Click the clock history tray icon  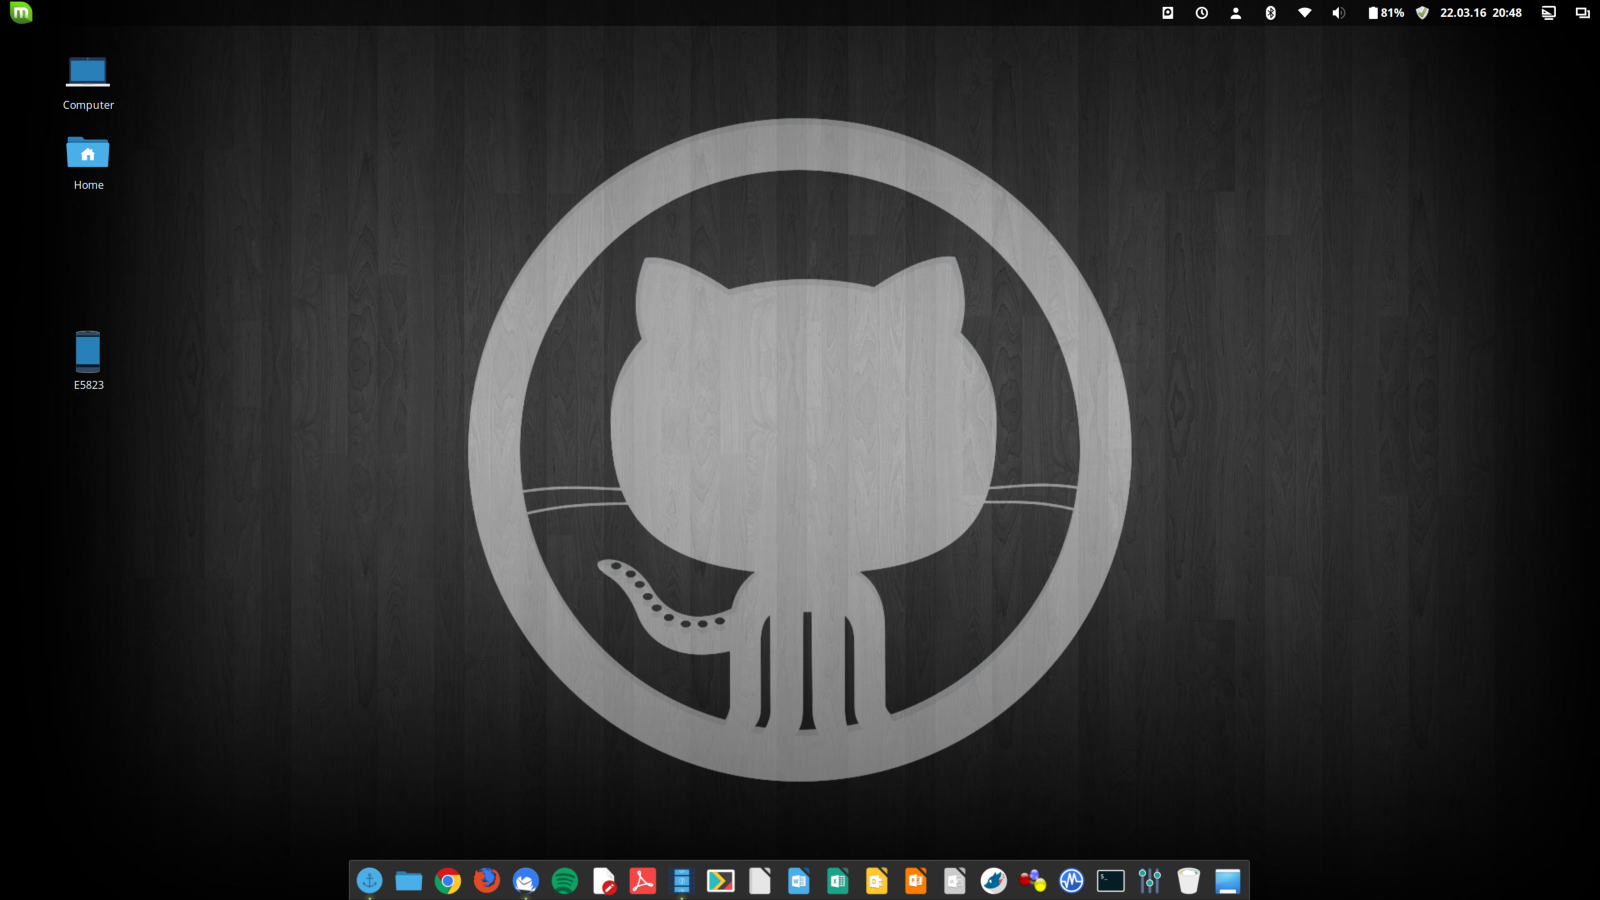[x=1202, y=13]
